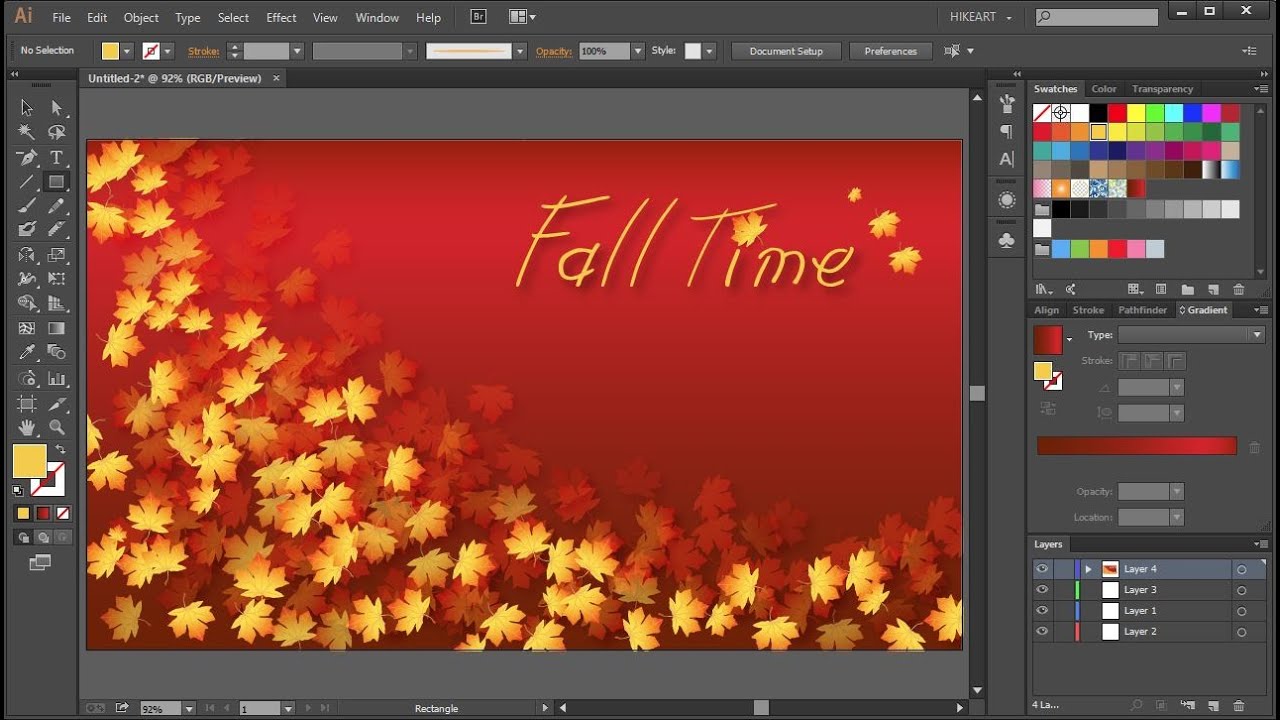The width and height of the screenshot is (1280, 720).
Task: Switch to Color fill mode in the toolbox
Action: [x=23, y=513]
